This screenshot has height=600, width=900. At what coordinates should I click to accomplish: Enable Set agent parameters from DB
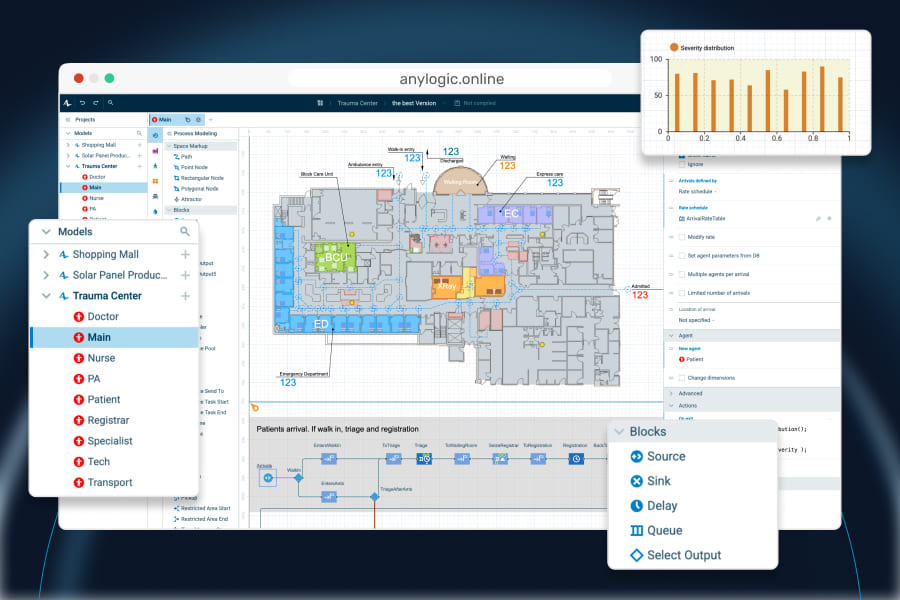click(682, 256)
